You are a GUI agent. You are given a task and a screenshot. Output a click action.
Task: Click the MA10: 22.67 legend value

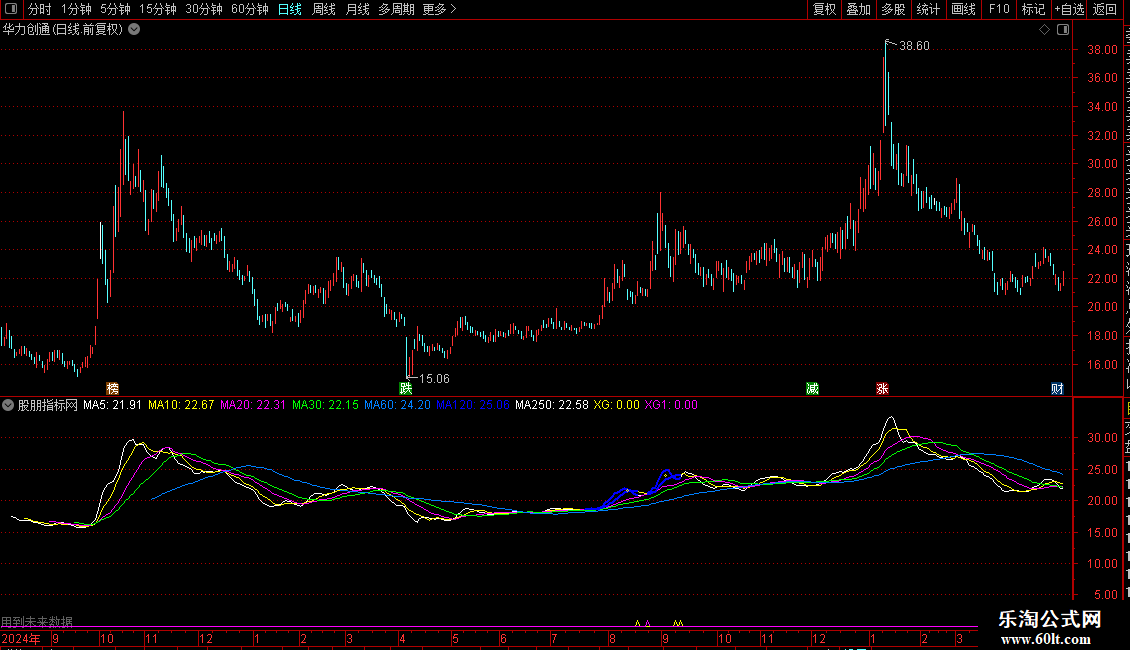181,405
